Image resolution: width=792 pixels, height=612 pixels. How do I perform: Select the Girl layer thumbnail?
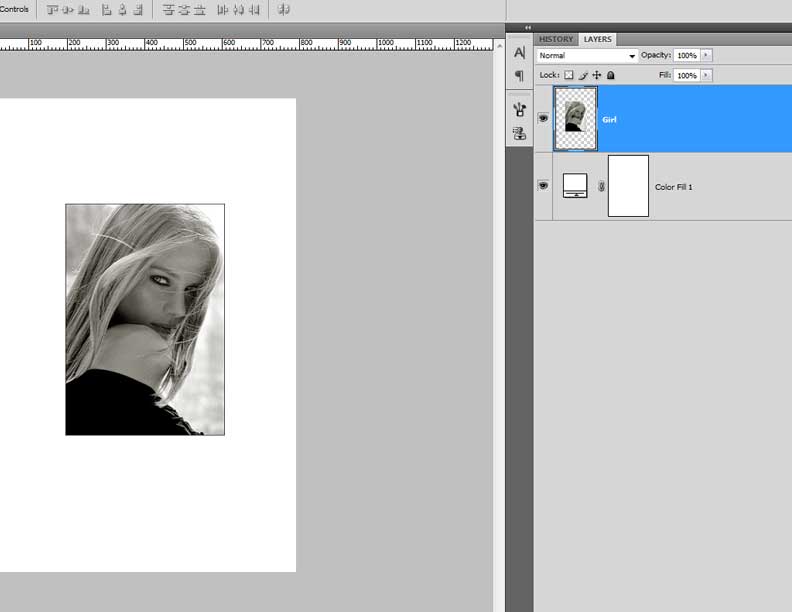(x=575, y=119)
